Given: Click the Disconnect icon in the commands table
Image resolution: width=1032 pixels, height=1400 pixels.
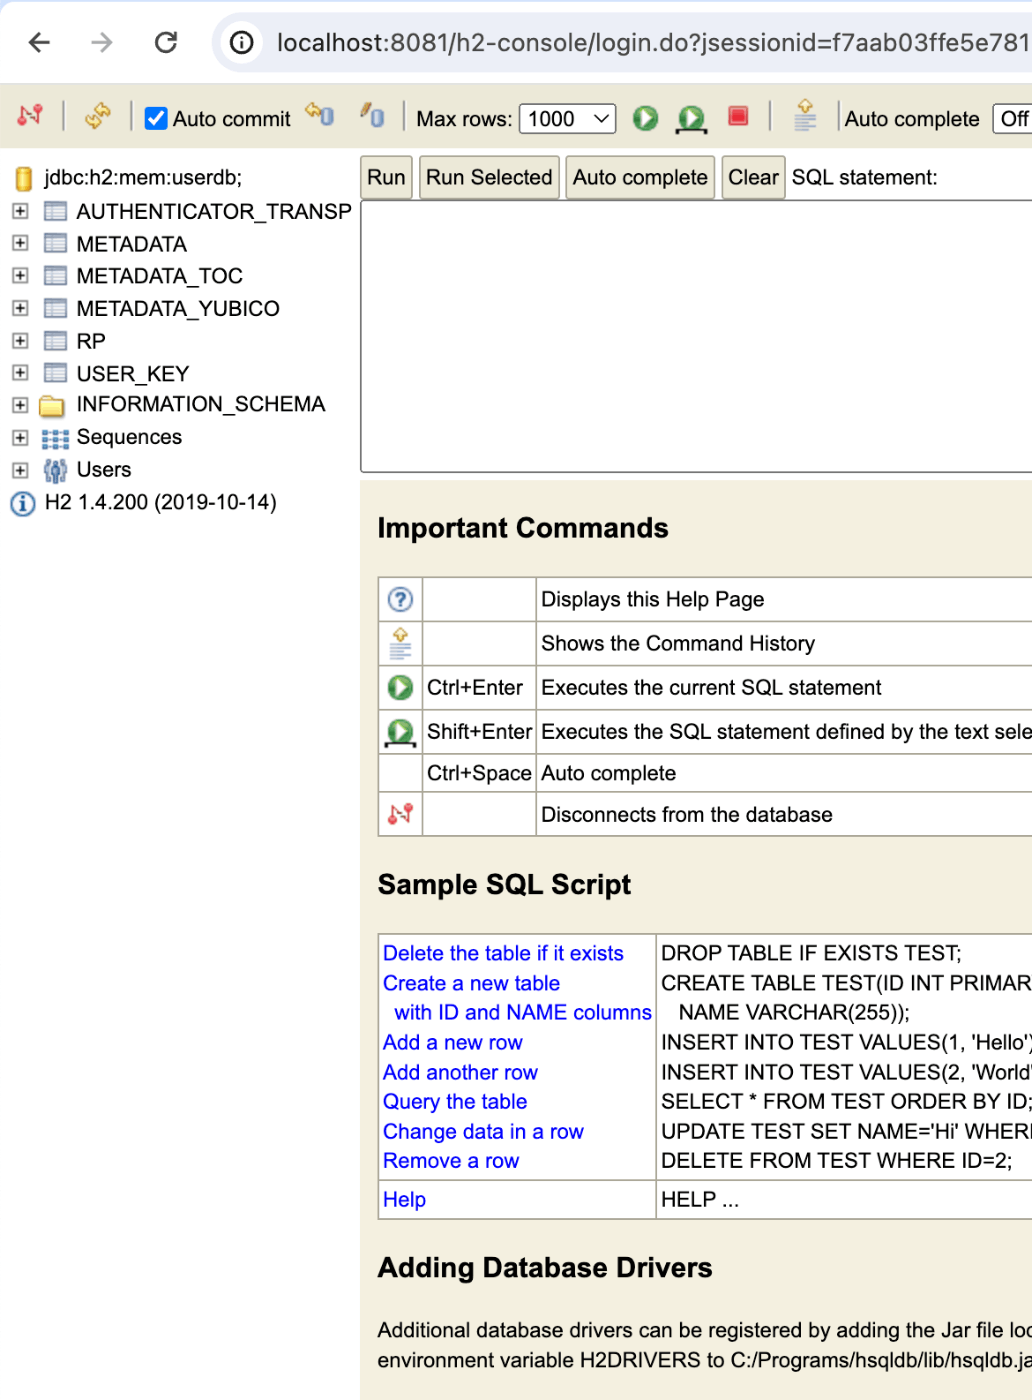Looking at the screenshot, I should tap(400, 814).
